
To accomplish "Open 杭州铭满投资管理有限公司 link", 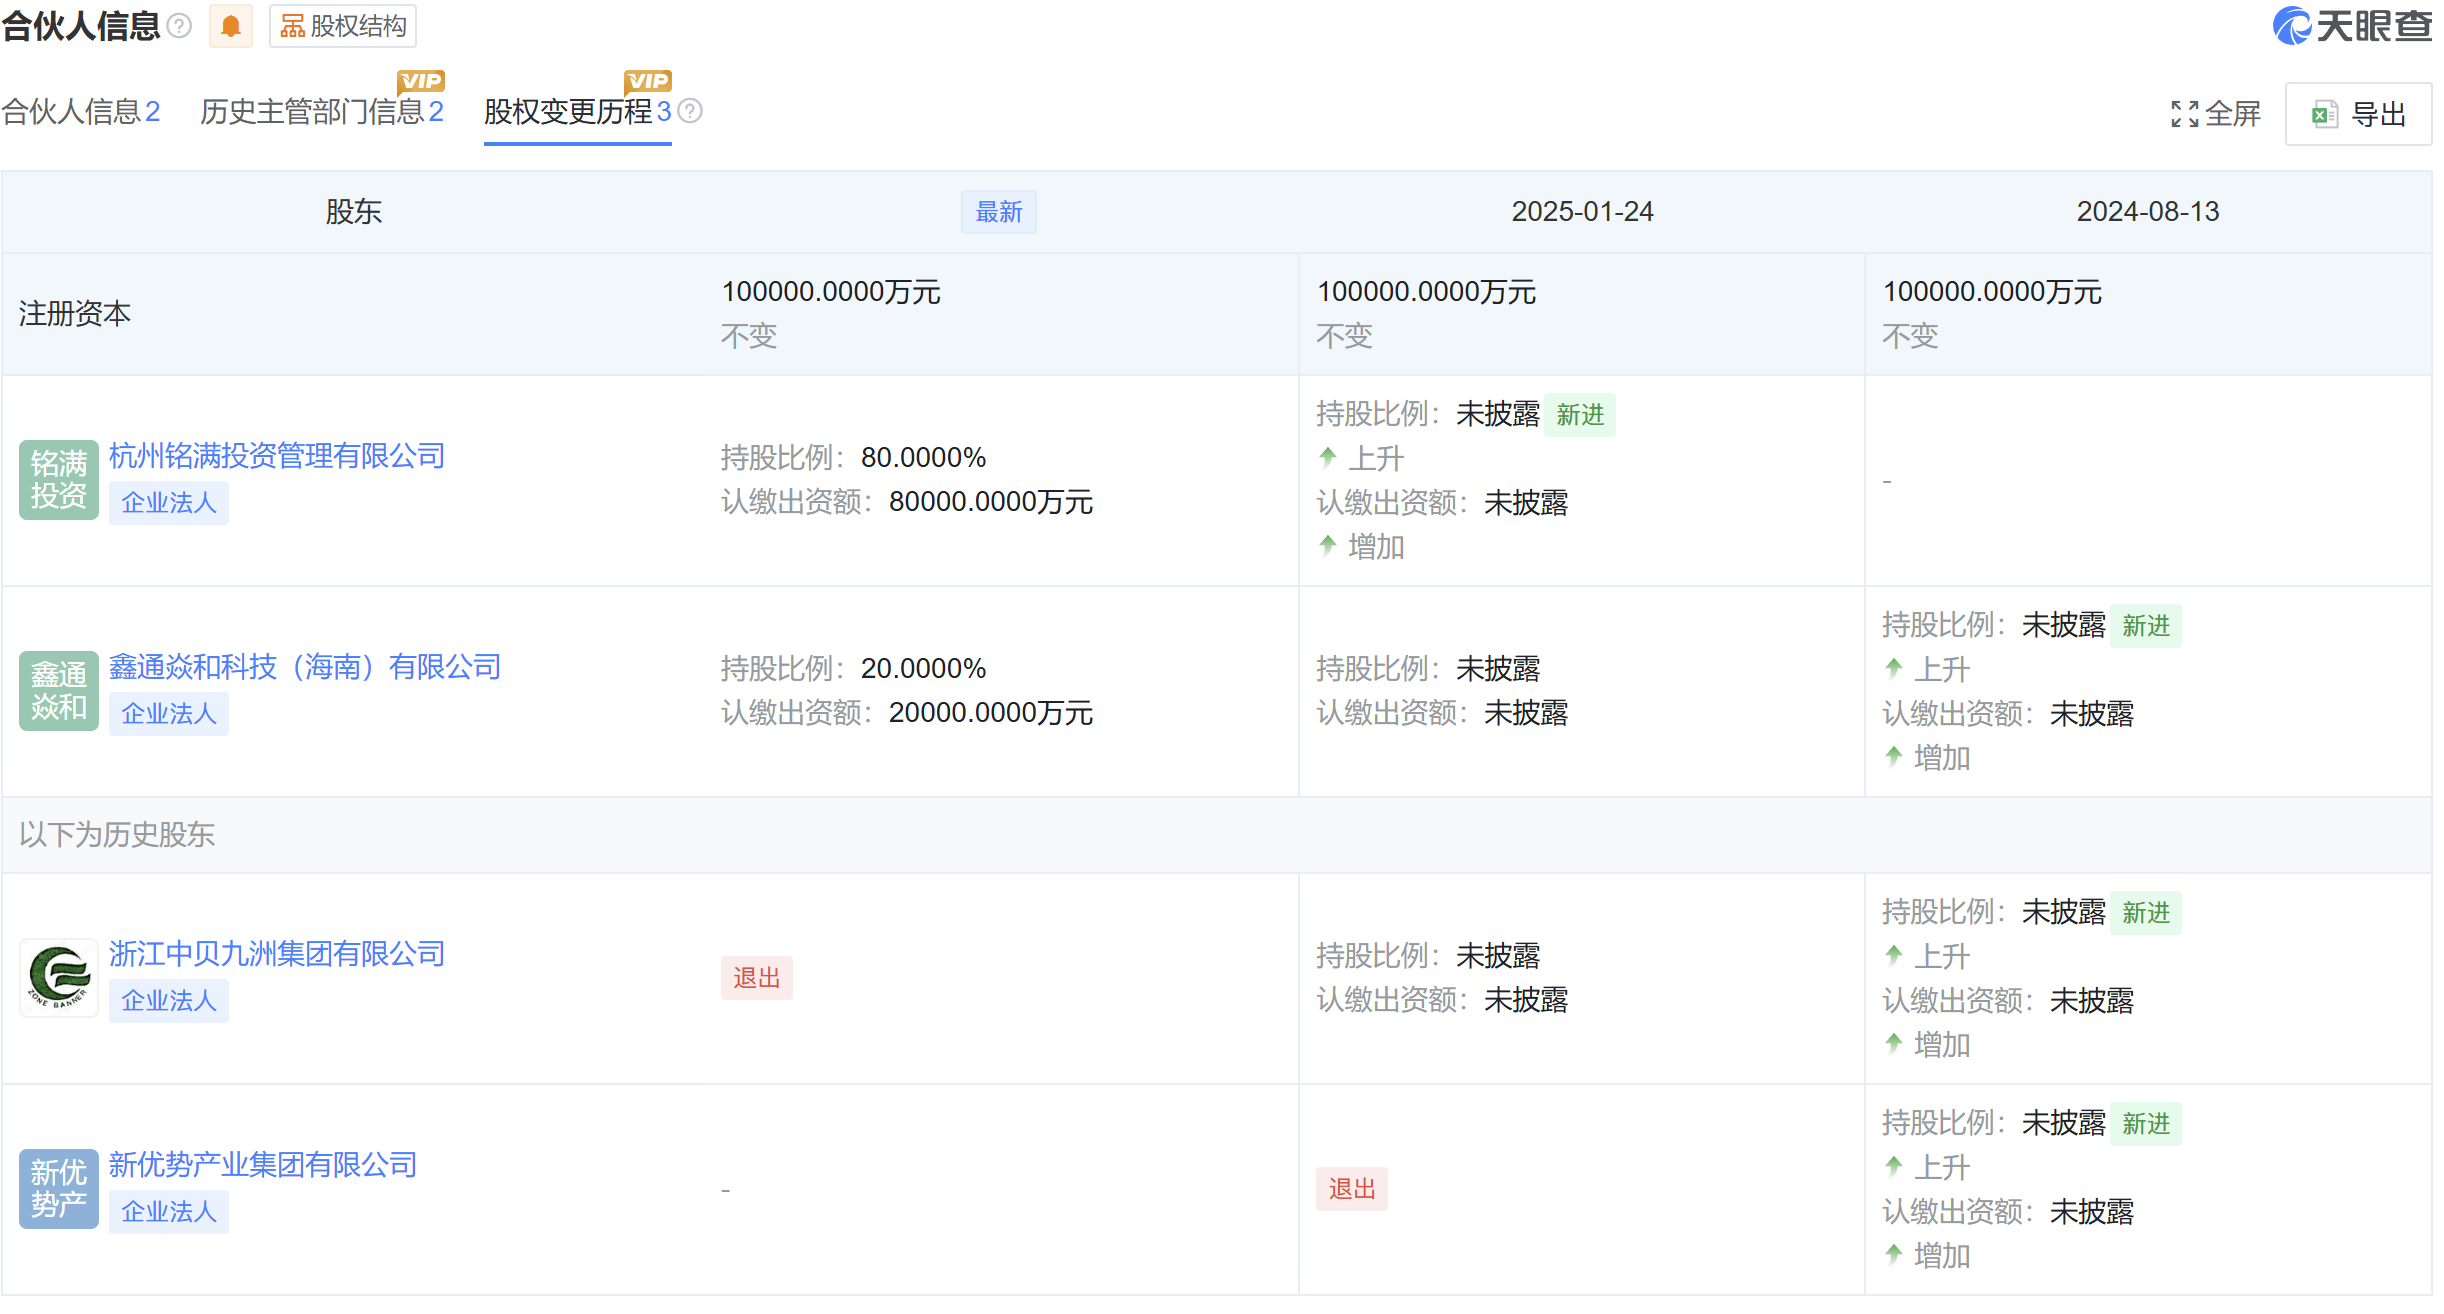I will click(x=277, y=456).
